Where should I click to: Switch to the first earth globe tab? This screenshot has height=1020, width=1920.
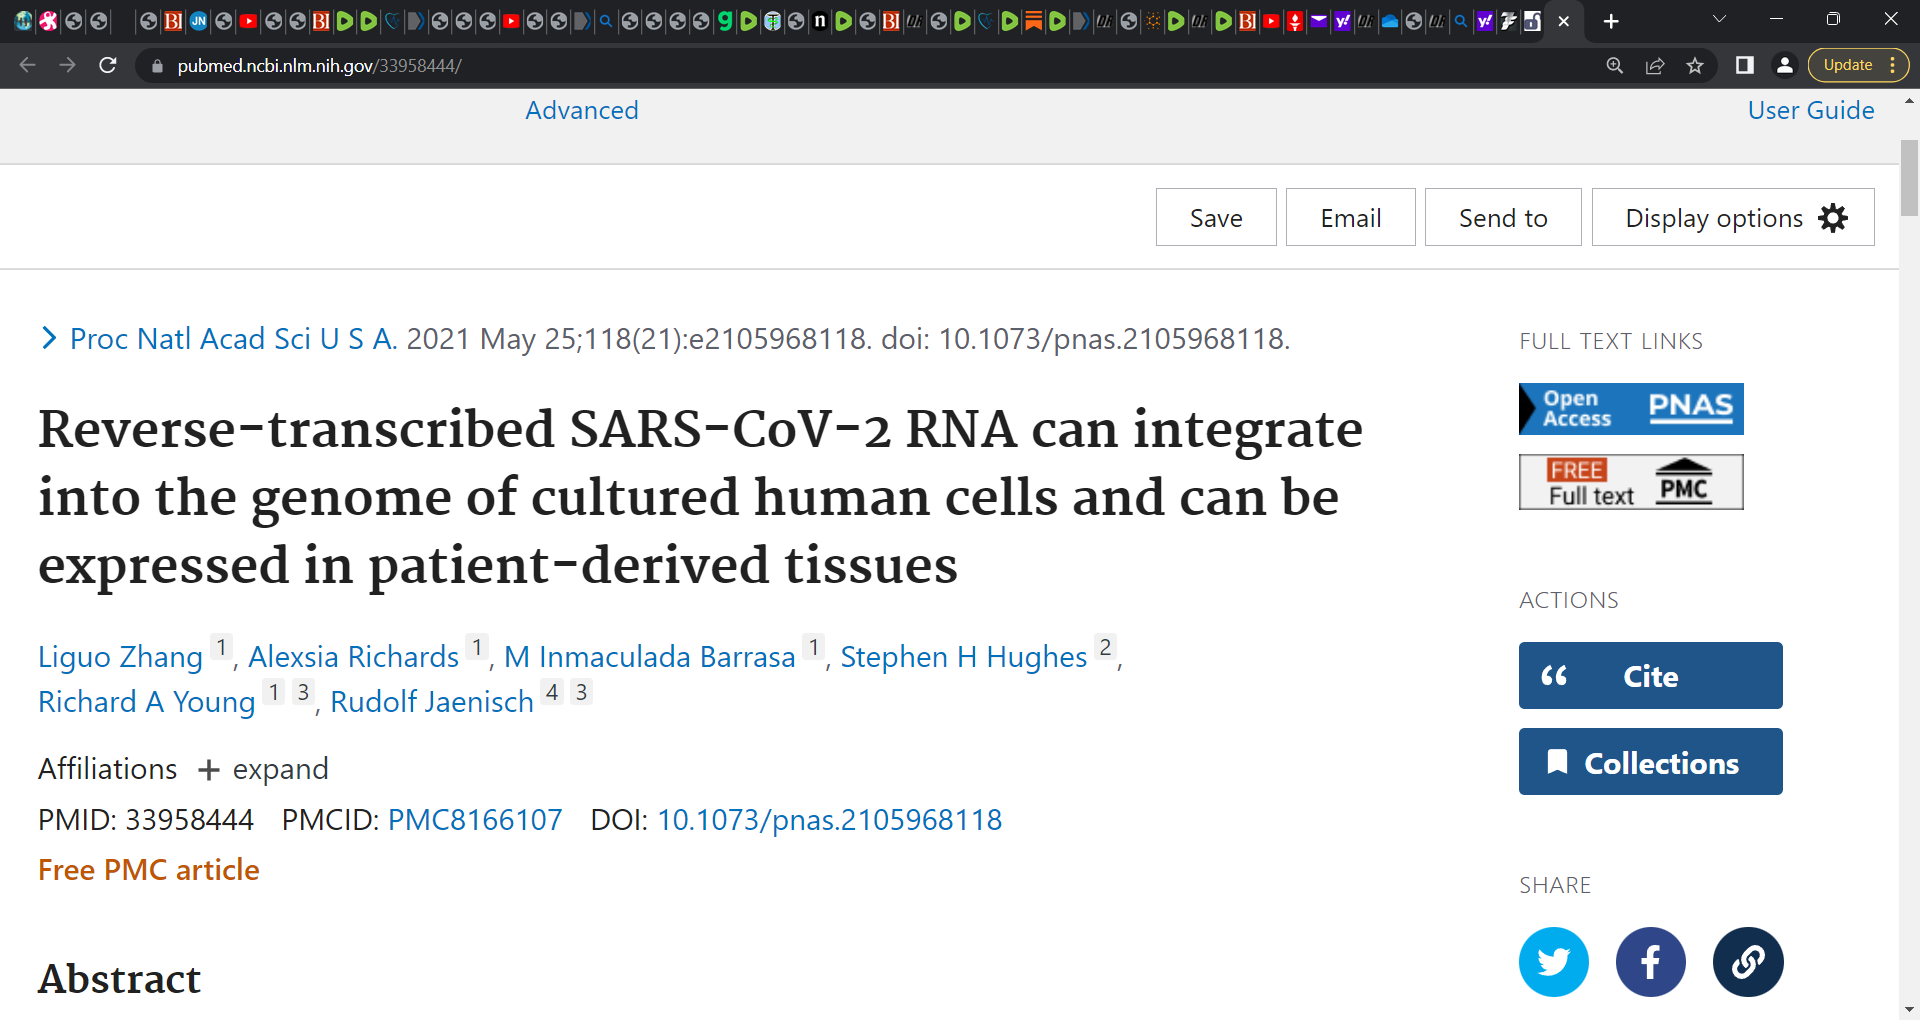pyautogui.click(x=24, y=21)
